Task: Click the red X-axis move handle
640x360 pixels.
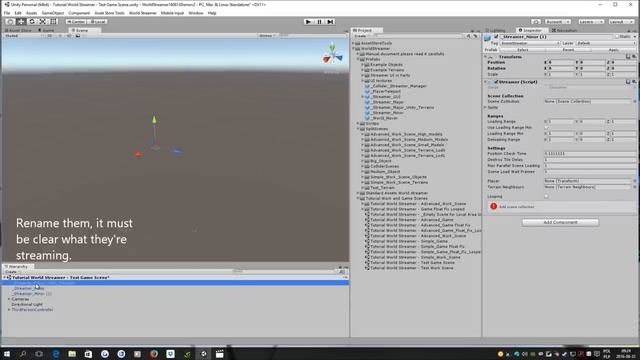Action: click(x=138, y=154)
